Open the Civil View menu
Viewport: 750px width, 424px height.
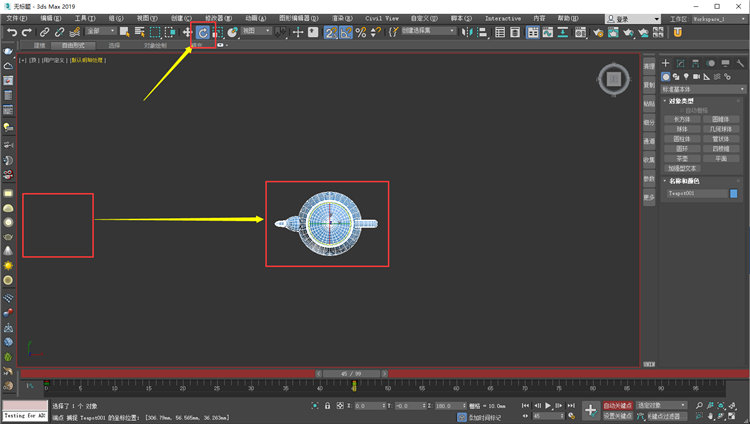(x=382, y=18)
